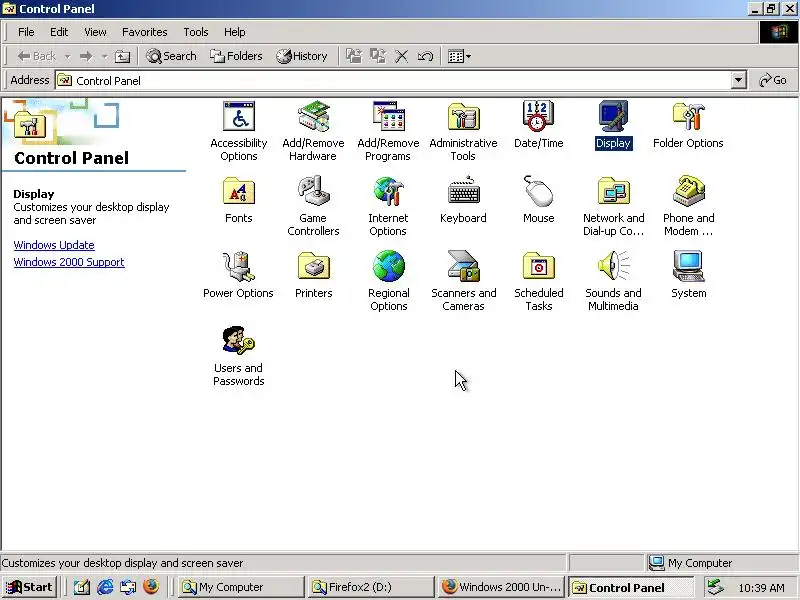The image size is (800, 600).
Task: Follow the Windows Update link
Action: [x=54, y=245]
